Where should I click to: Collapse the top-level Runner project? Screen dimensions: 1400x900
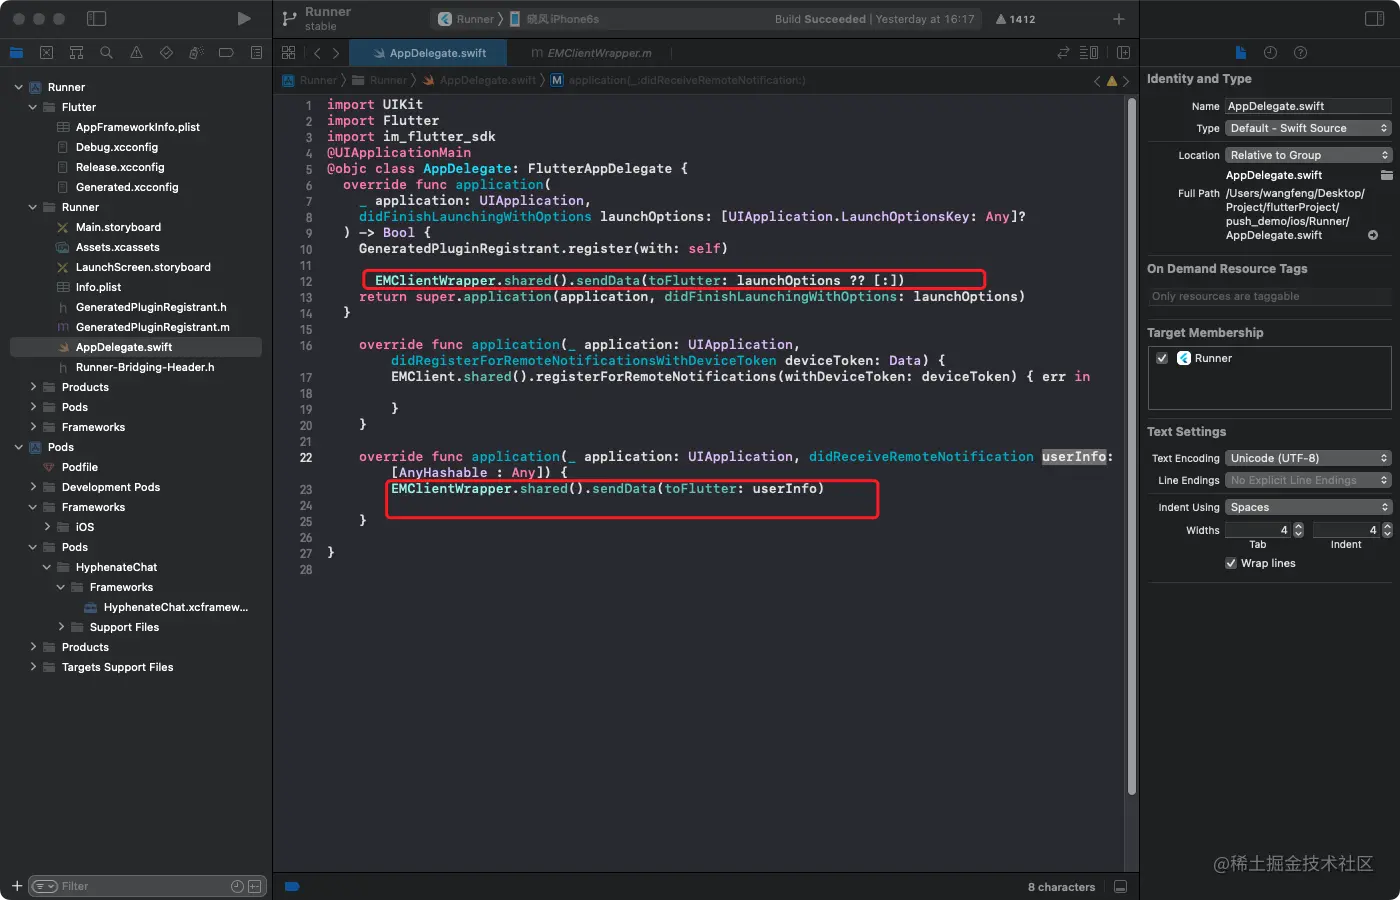18,87
